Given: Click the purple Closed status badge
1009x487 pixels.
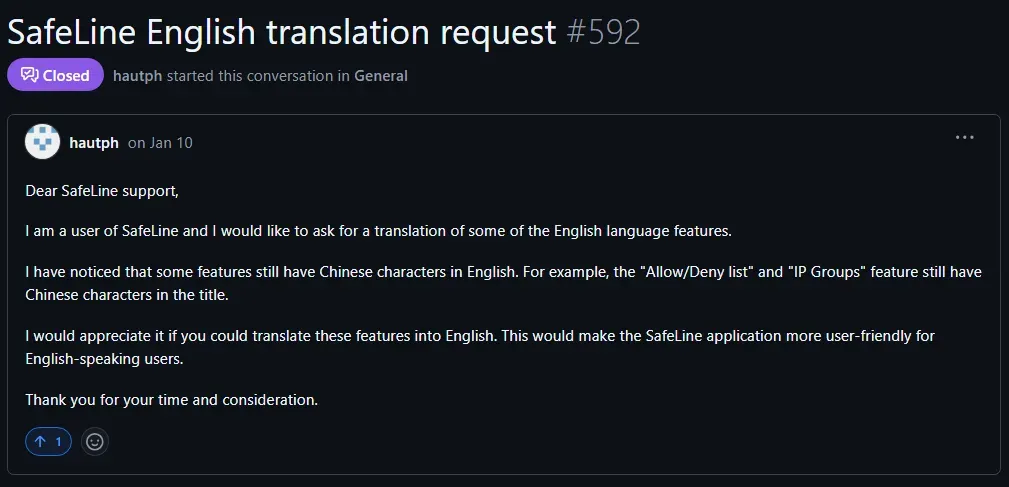Looking at the screenshot, I should pyautogui.click(x=55, y=75).
